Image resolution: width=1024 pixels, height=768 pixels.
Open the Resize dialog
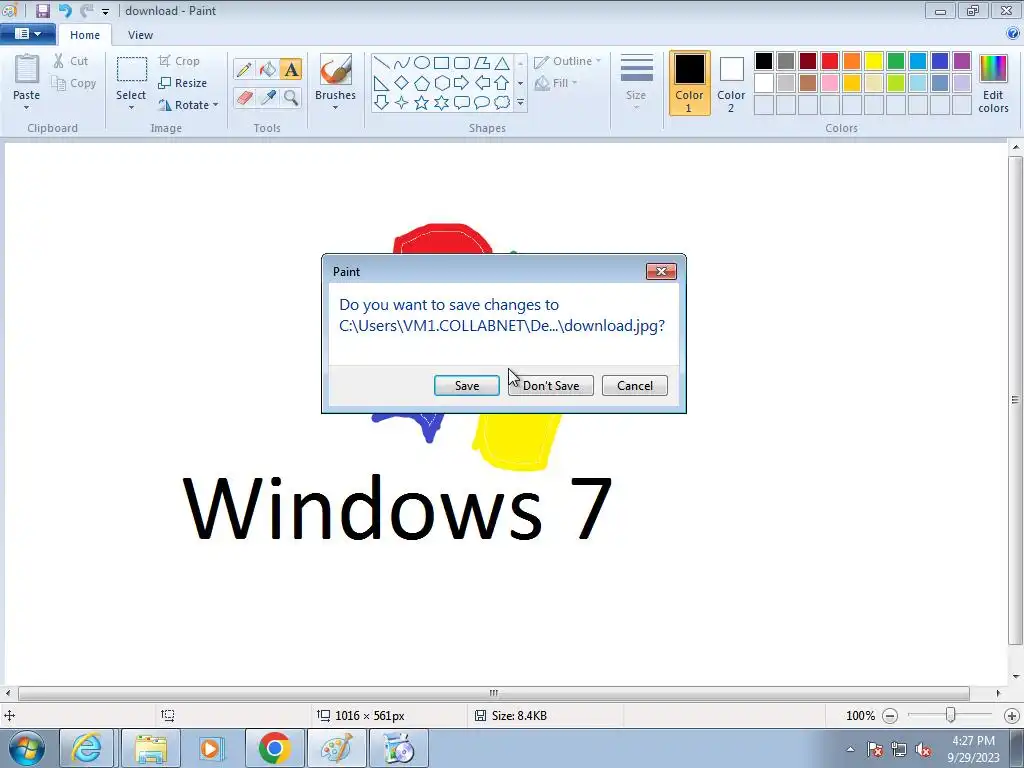pos(183,83)
